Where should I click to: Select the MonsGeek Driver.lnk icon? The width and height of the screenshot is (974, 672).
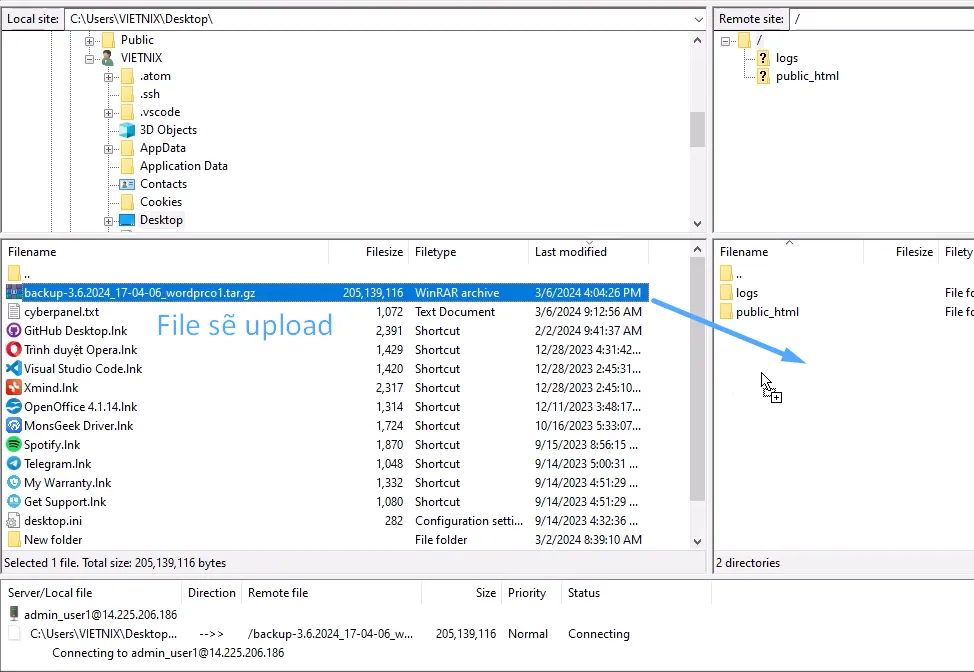coord(14,426)
